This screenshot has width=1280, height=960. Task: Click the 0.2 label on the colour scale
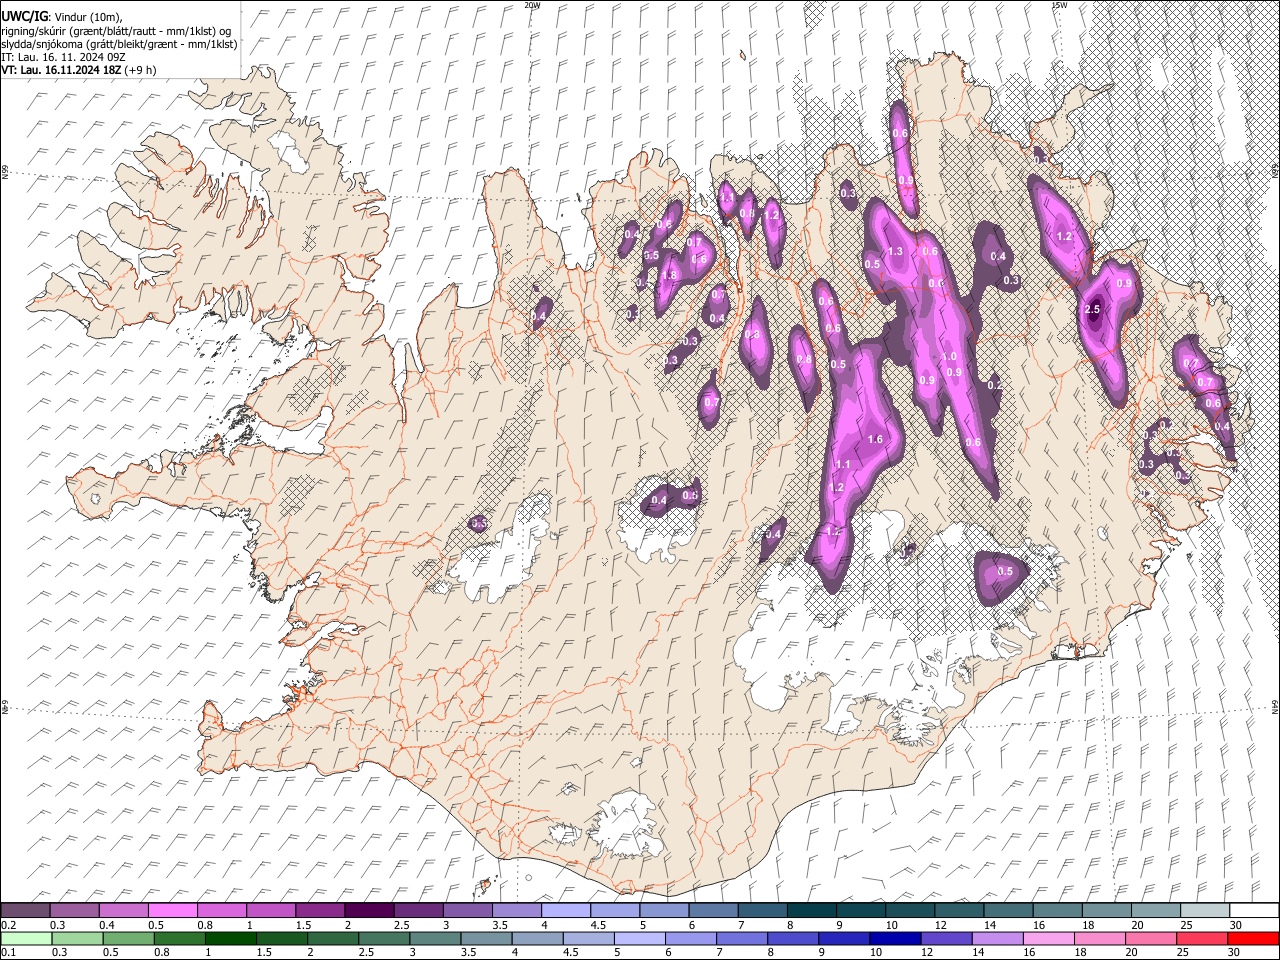pos(8,925)
